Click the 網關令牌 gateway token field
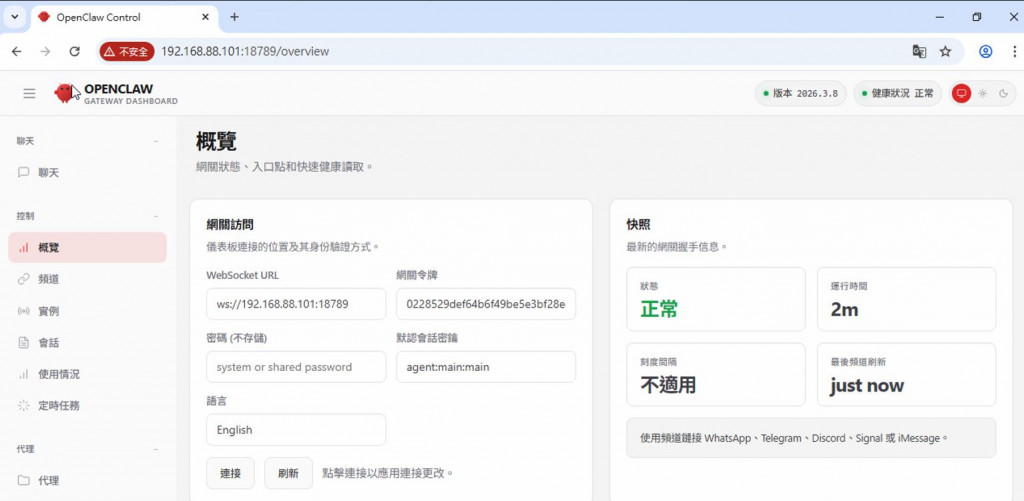This screenshot has height=501, width=1024. [x=486, y=304]
